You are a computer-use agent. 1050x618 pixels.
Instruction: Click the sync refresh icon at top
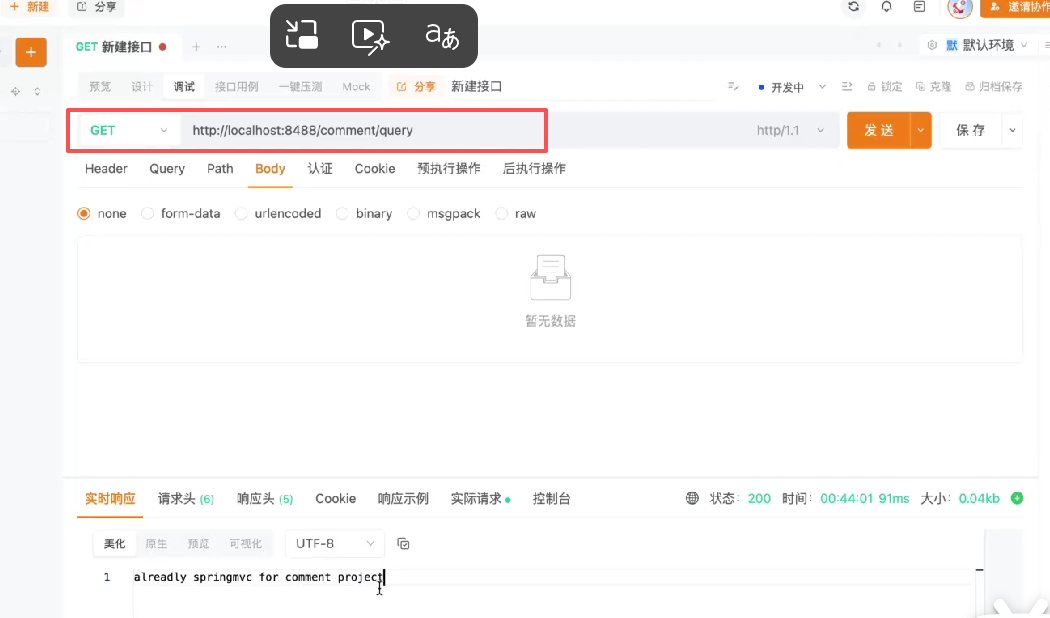(853, 7)
